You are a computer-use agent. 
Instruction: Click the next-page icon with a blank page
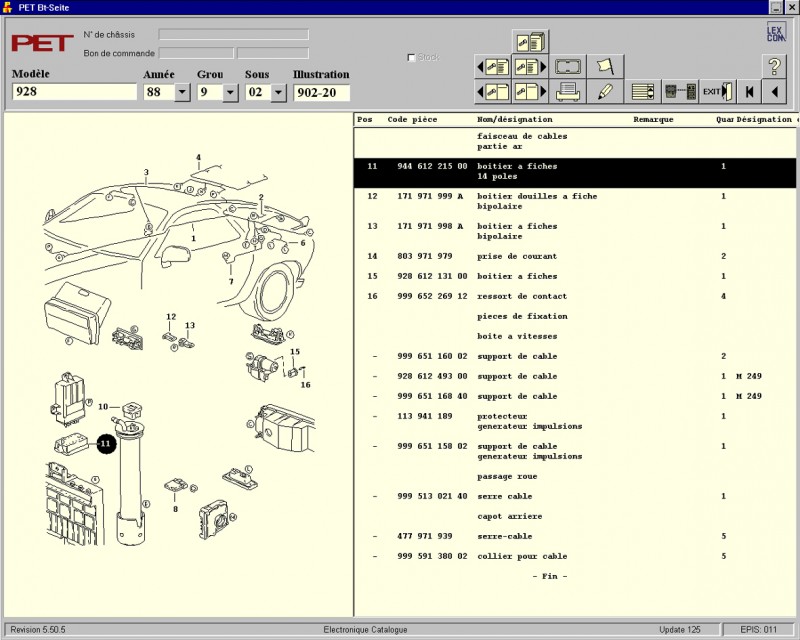530,92
